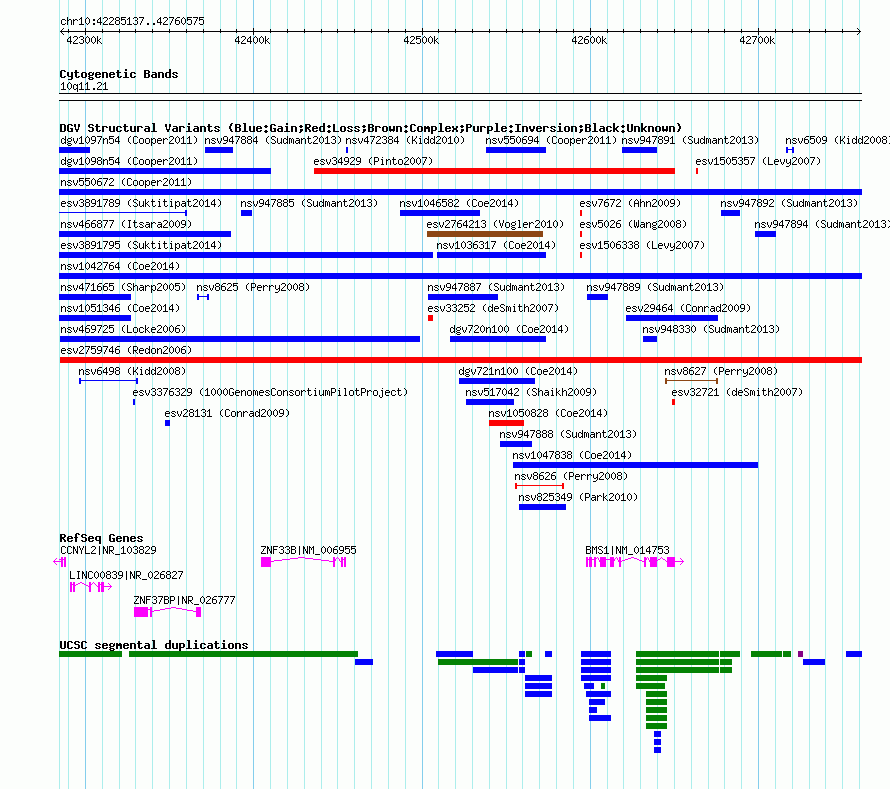This screenshot has height=789, width=890.
Task: Click the nsv947884 (Sudmant2013) label
Action: (273, 140)
